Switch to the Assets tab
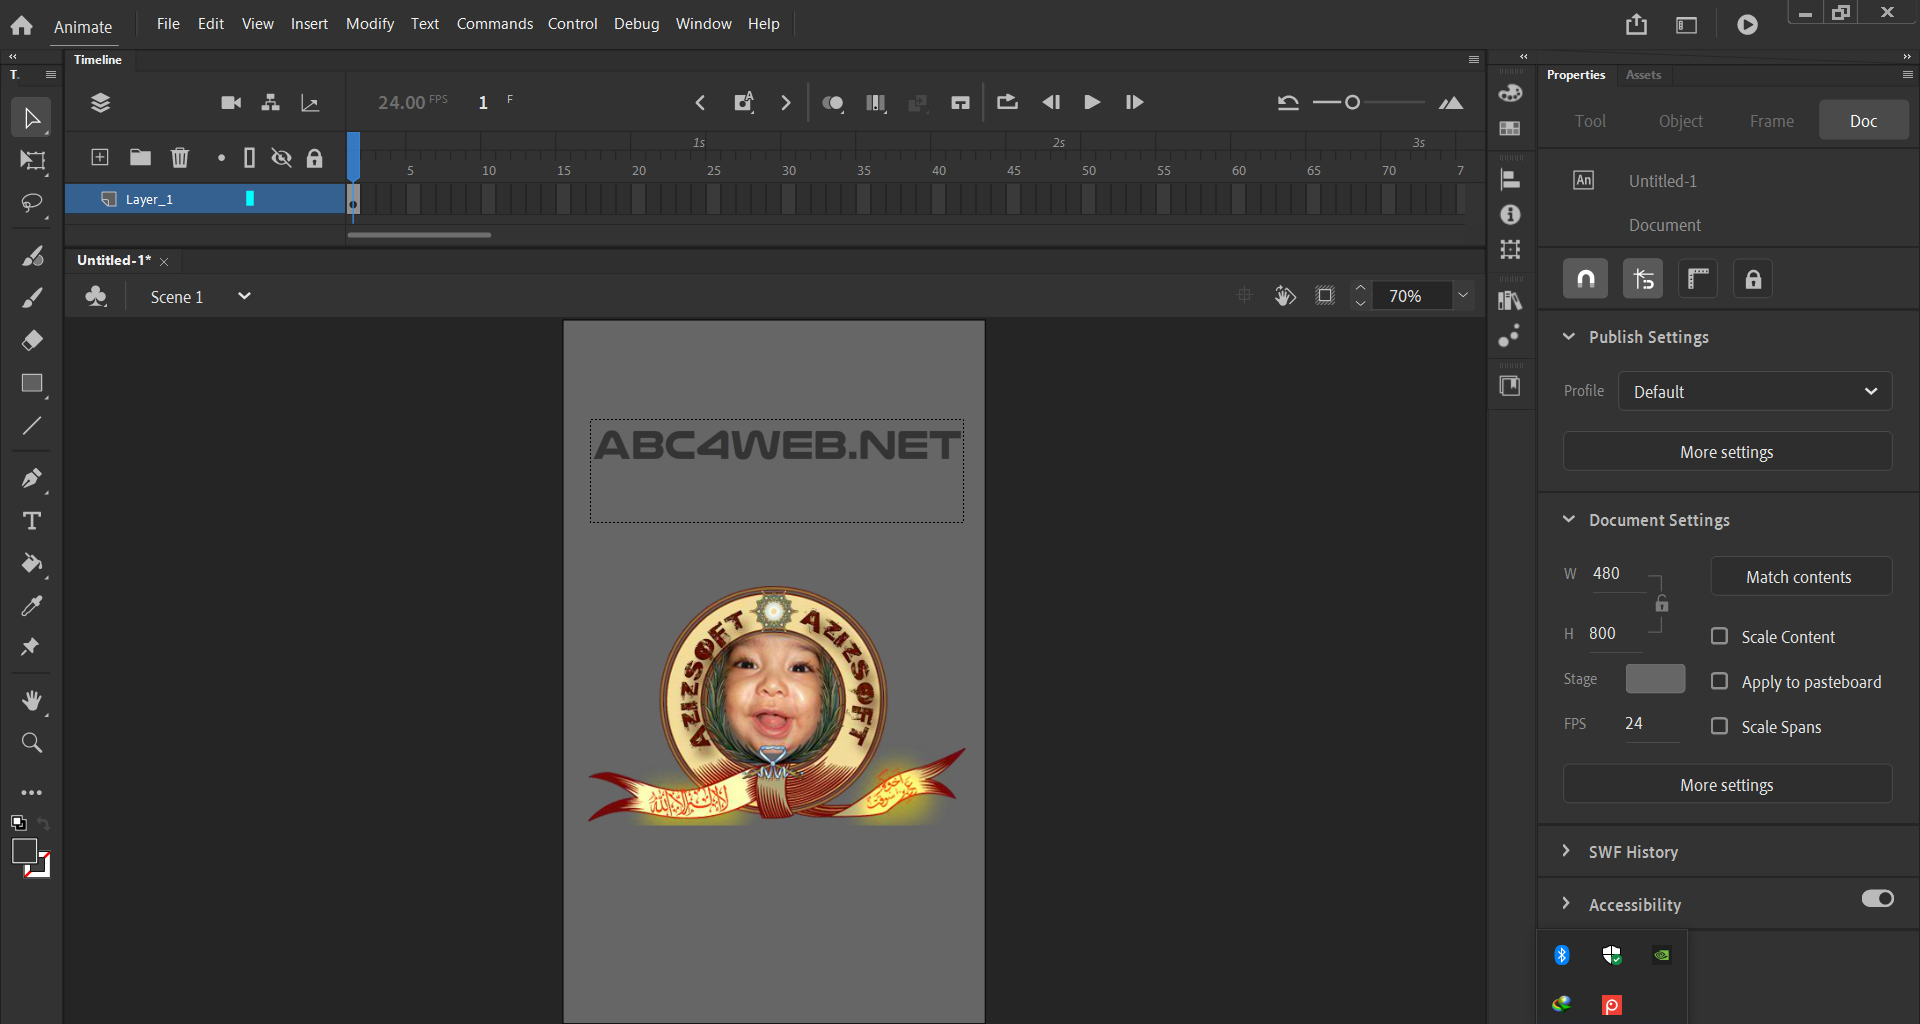Image resolution: width=1920 pixels, height=1024 pixels. [1643, 75]
